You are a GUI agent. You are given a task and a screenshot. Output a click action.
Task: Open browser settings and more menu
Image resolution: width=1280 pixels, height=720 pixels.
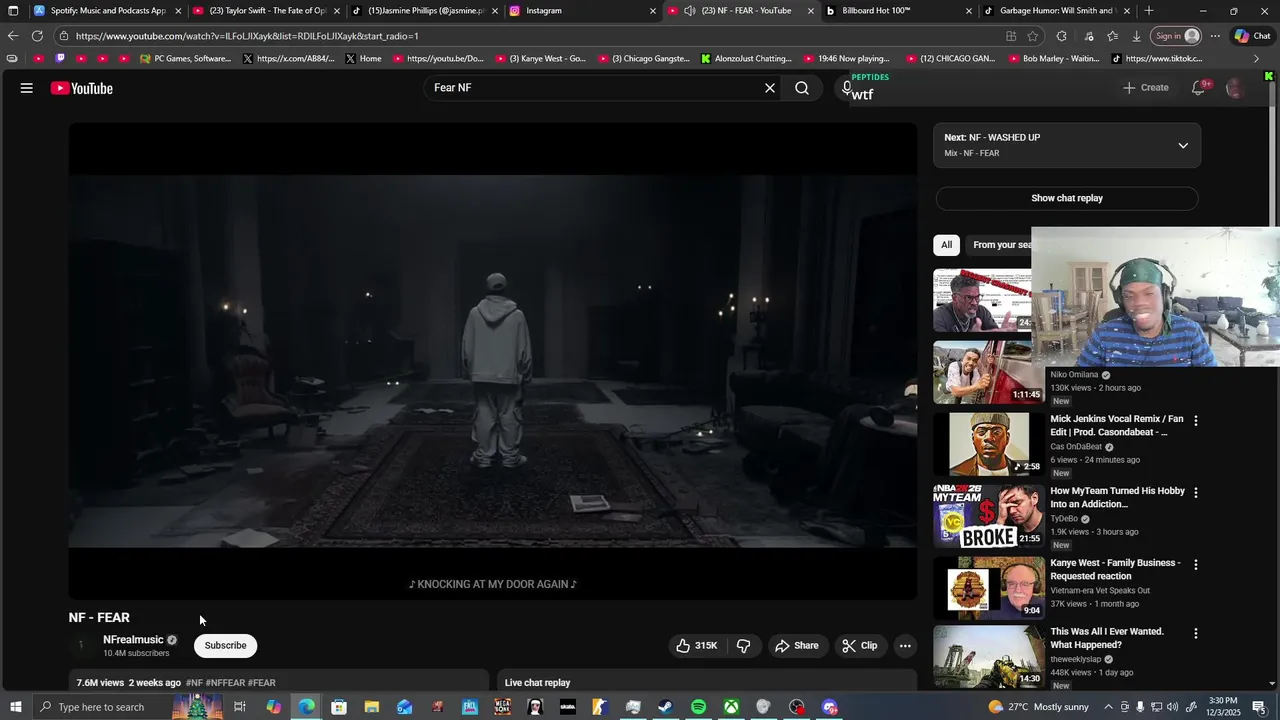[1215, 36]
